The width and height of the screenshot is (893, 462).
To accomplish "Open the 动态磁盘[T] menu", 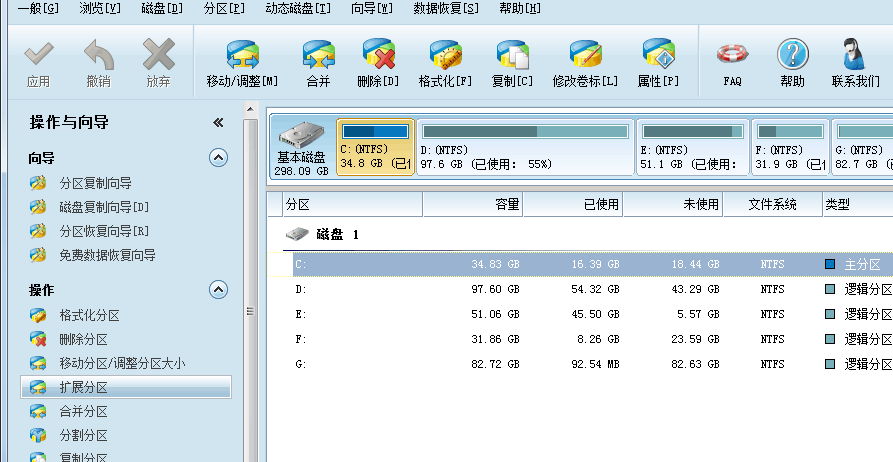I will 298,9.
